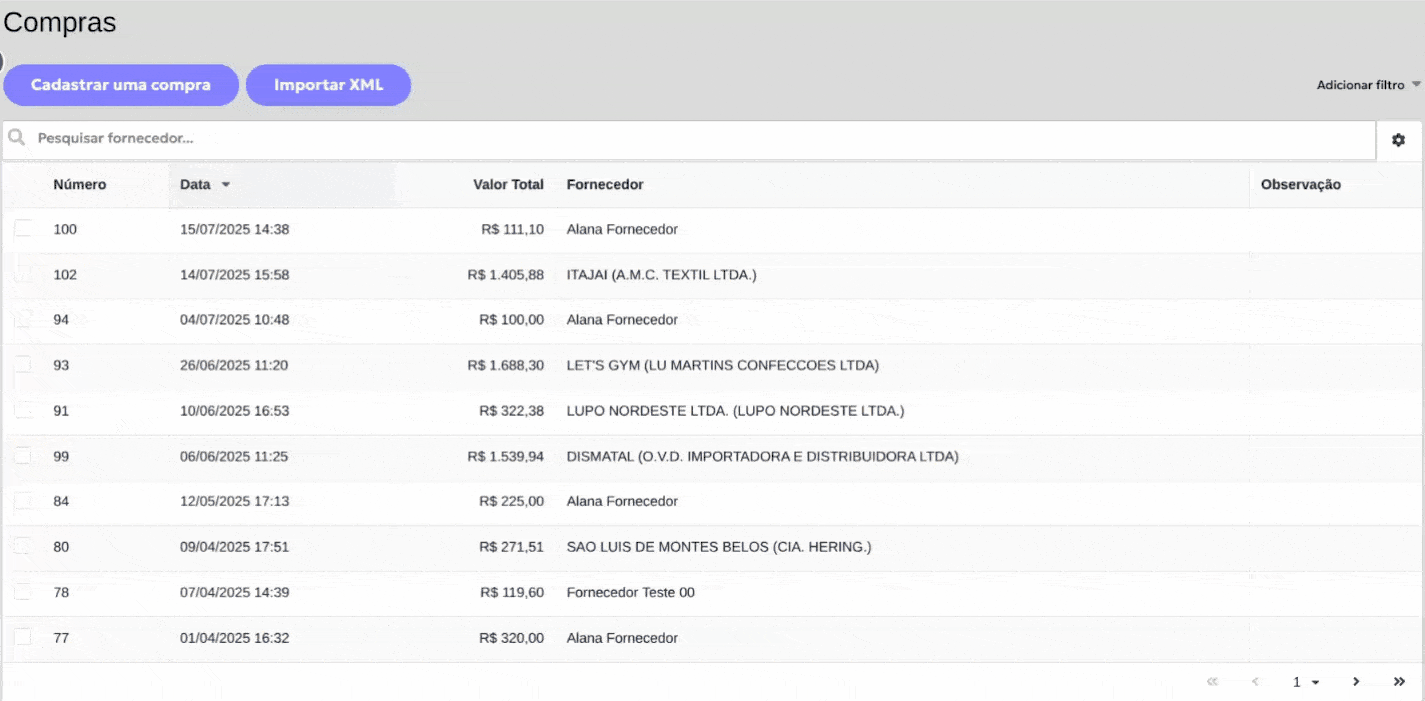
Task: Go to the next page arrow
Action: click(x=1356, y=681)
